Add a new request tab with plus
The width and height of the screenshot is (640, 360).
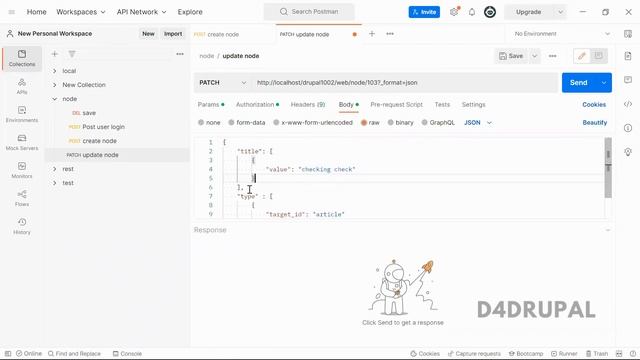tap(372, 34)
